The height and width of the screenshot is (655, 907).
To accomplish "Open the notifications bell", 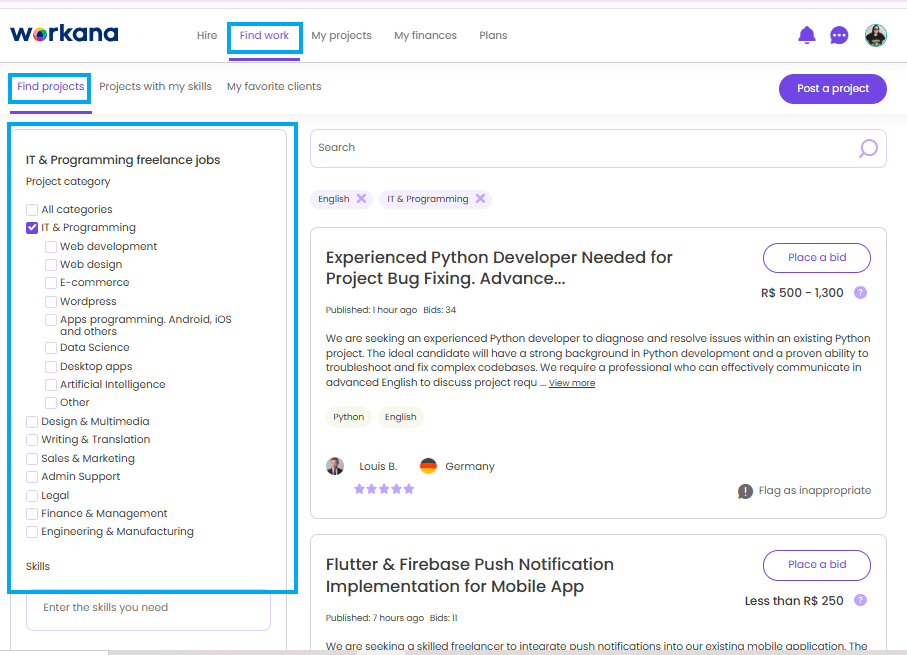I will [x=806, y=35].
